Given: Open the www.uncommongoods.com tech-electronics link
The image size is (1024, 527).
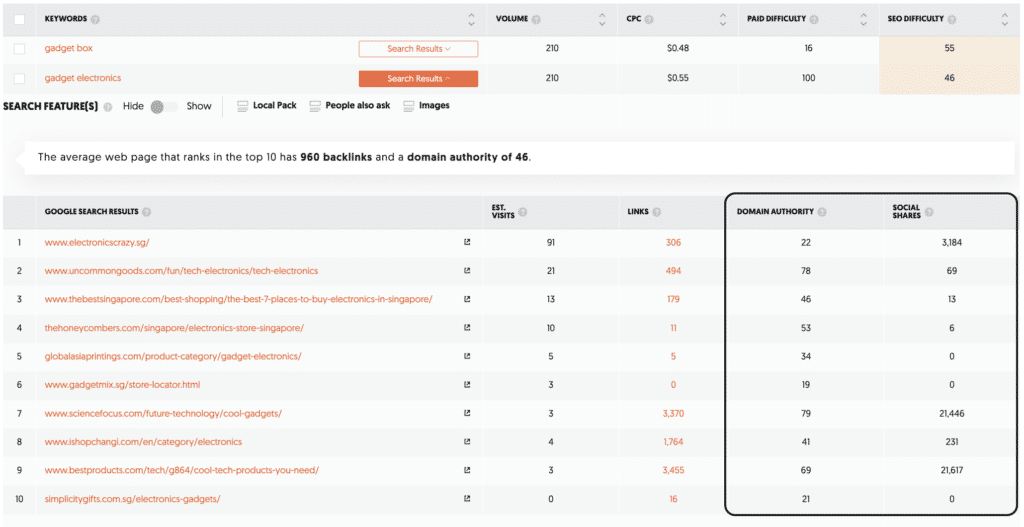Looking at the screenshot, I should (x=181, y=271).
